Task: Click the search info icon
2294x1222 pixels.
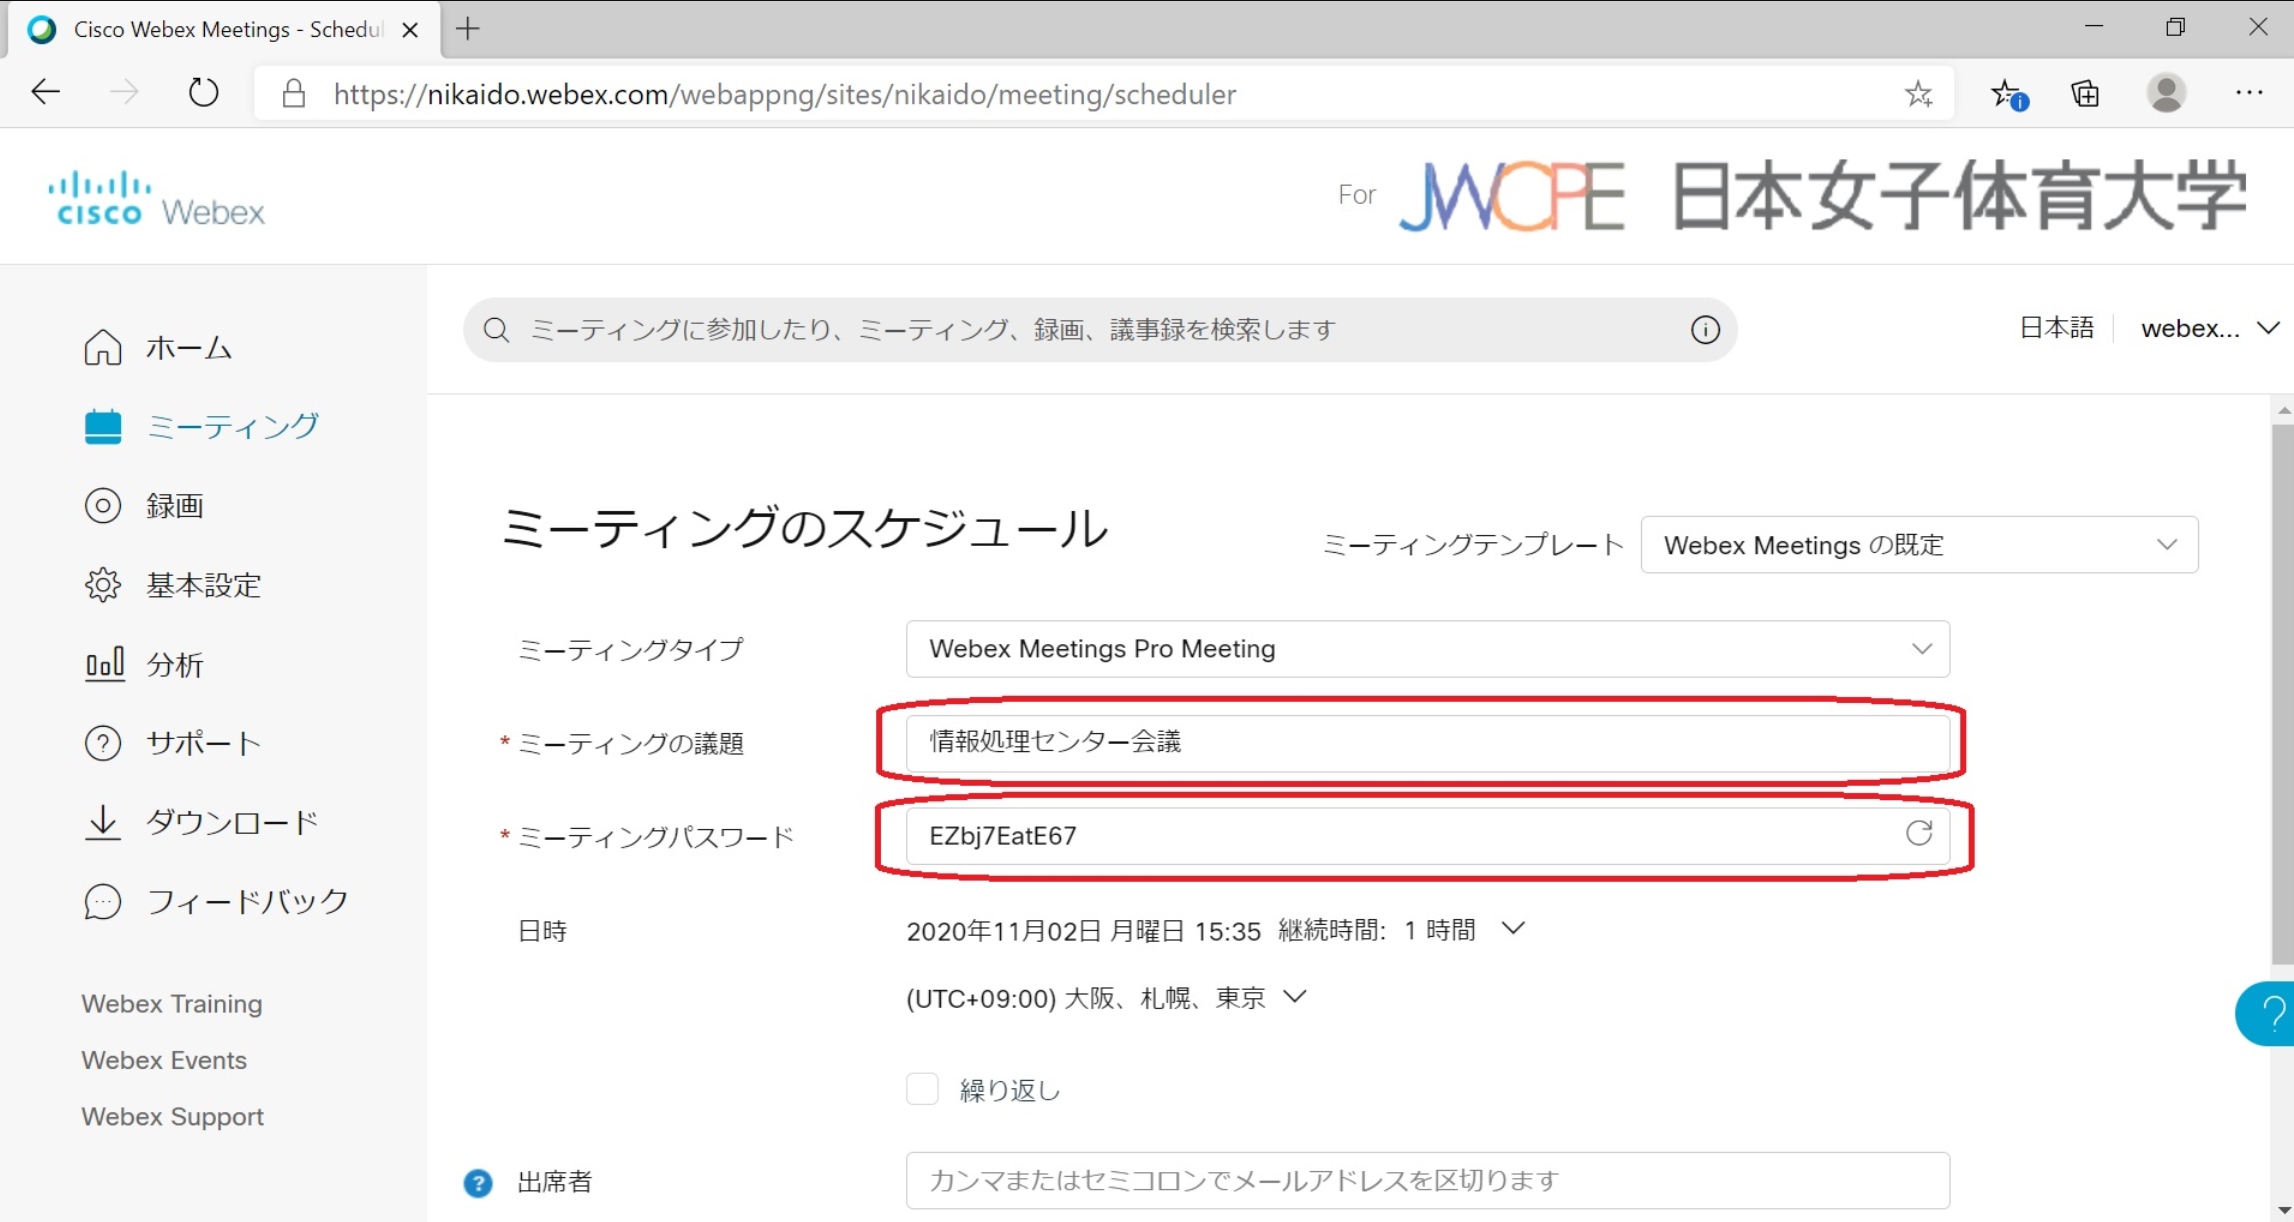Action: tap(1705, 330)
